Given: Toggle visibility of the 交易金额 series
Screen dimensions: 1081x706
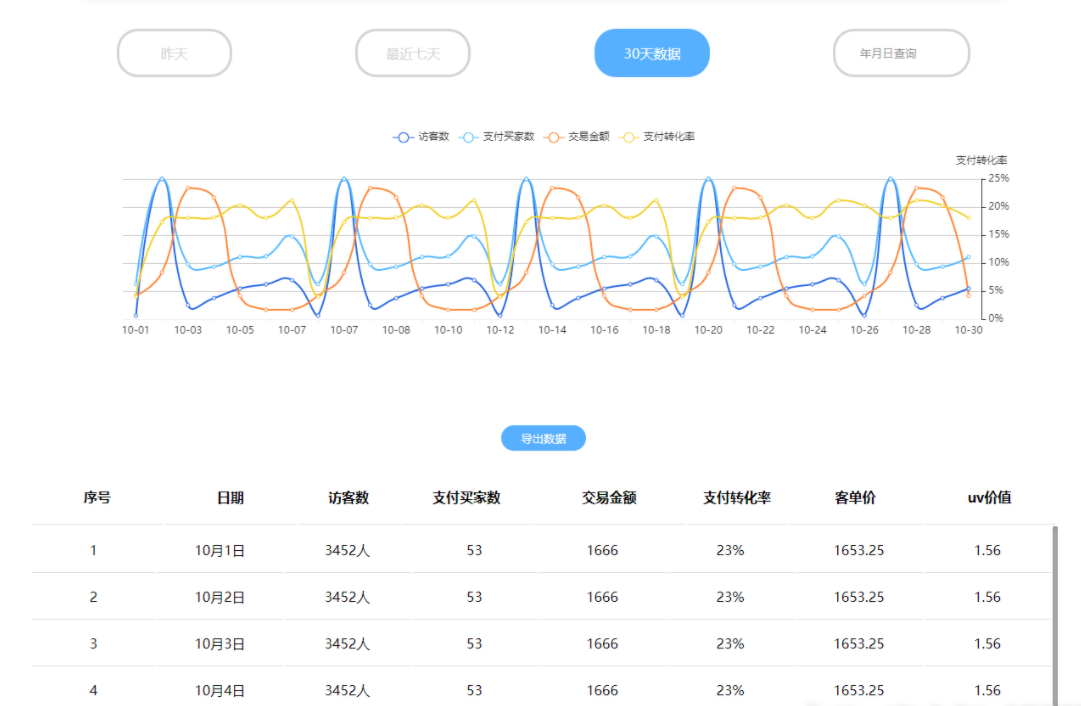Looking at the screenshot, I should (x=552, y=136).
